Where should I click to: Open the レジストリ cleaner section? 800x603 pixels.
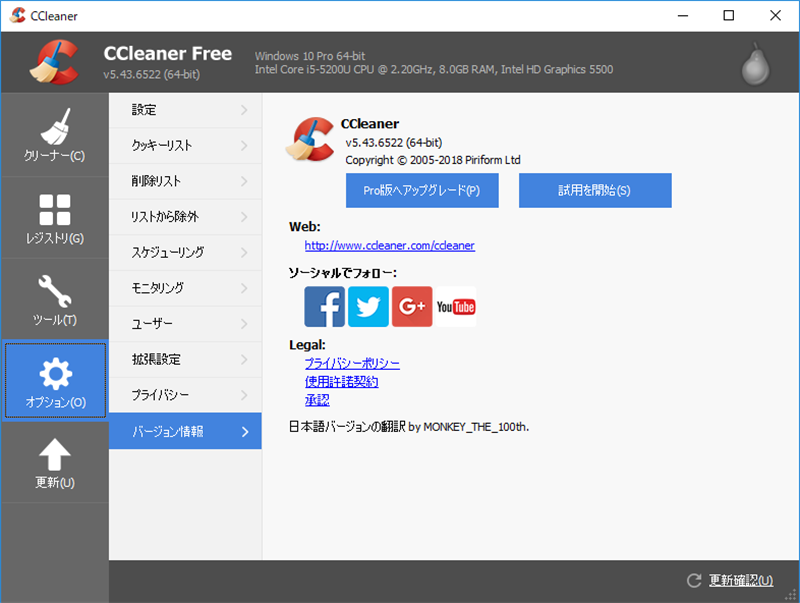55,218
